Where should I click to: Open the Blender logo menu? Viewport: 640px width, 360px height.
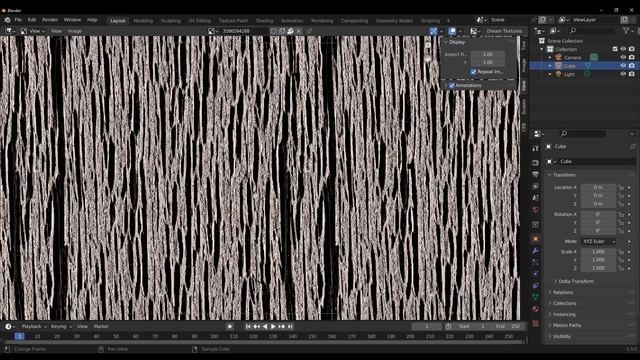tap(7, 20)
